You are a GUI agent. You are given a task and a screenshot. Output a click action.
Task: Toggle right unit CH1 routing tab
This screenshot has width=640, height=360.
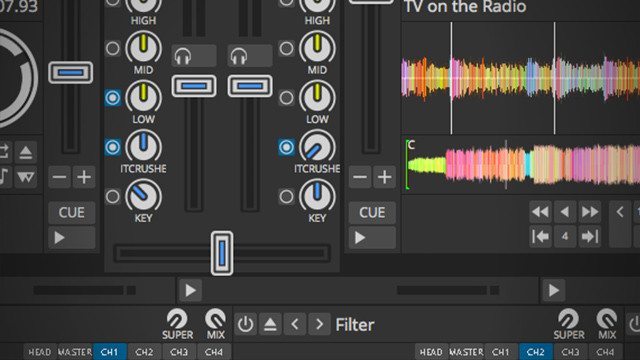coord(501,352)
